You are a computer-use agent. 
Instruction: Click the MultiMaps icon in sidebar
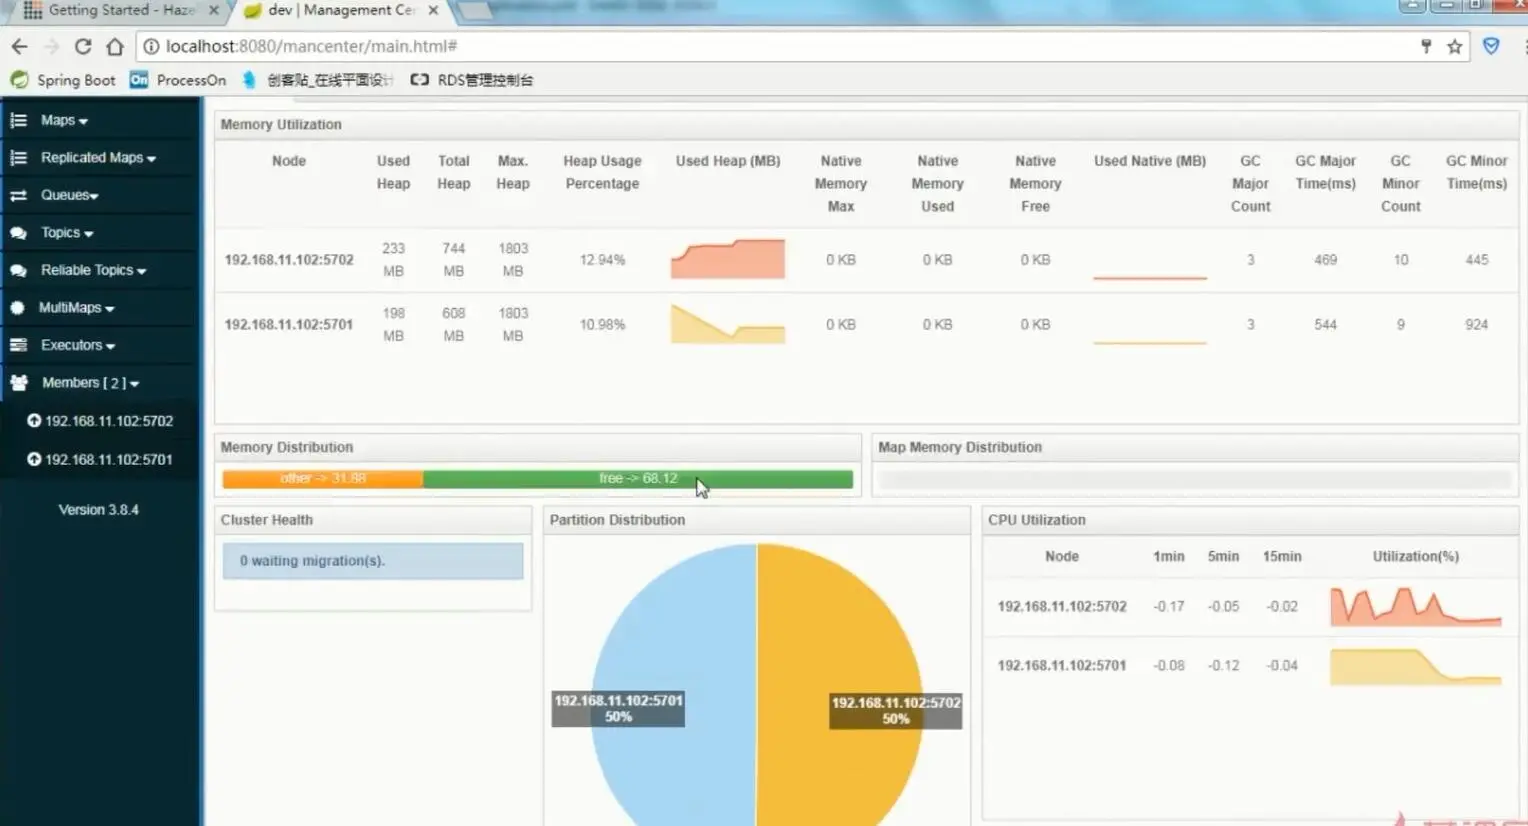tap(18, 308)
